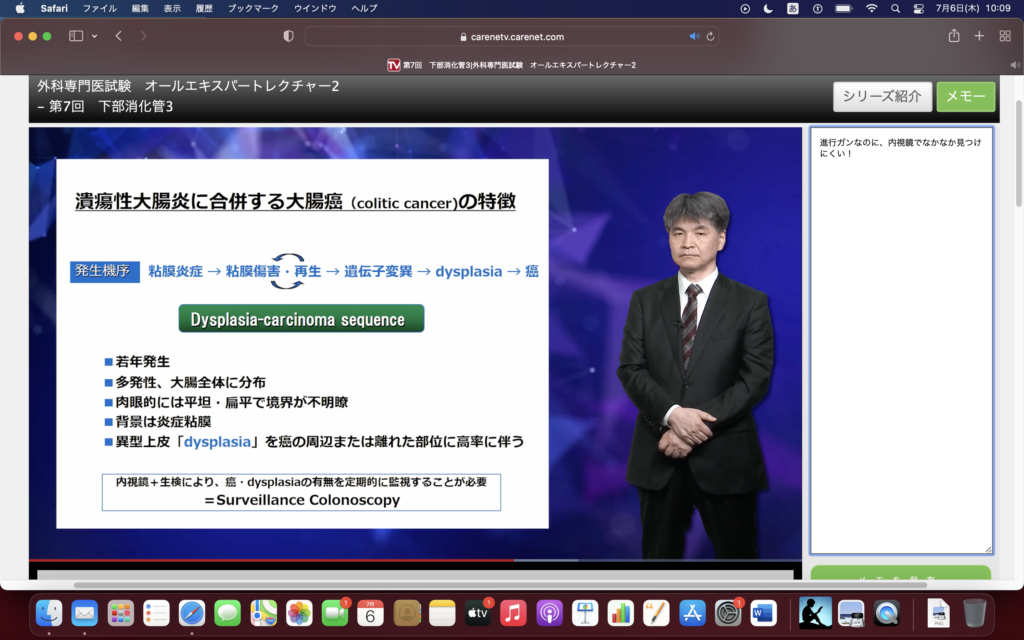Open Keynote from the Dock

click(586, 612)
